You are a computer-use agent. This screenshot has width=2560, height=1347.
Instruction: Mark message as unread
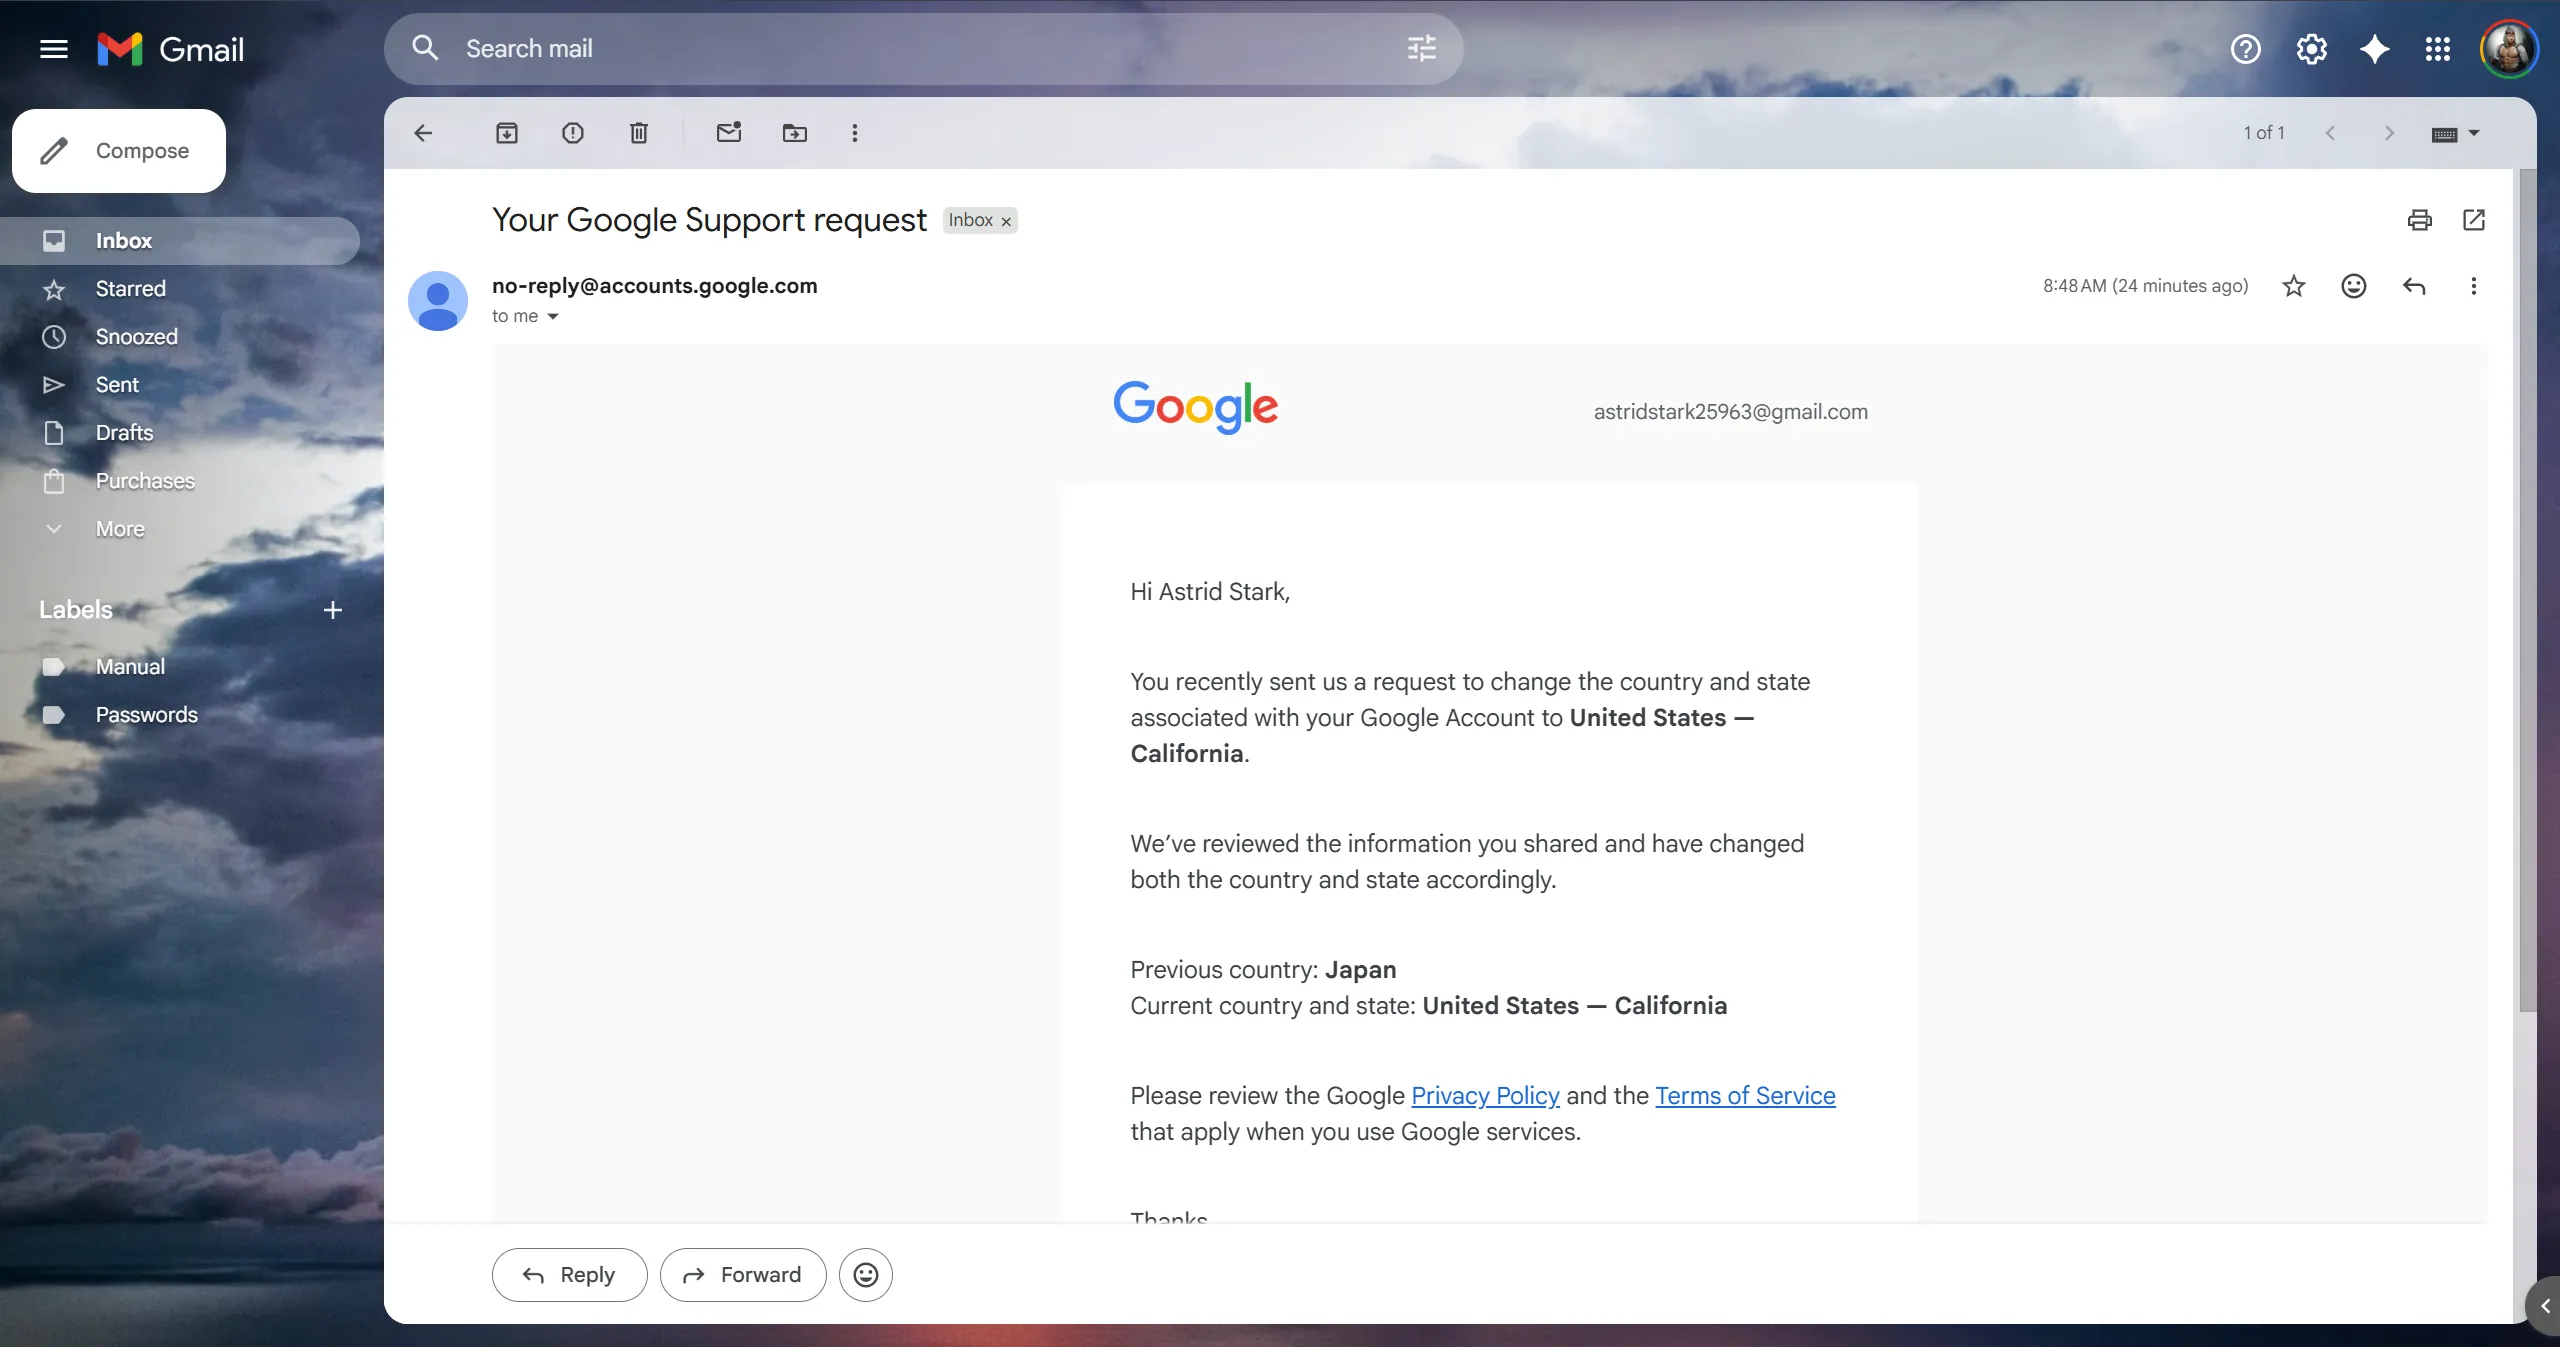point(729,133)
